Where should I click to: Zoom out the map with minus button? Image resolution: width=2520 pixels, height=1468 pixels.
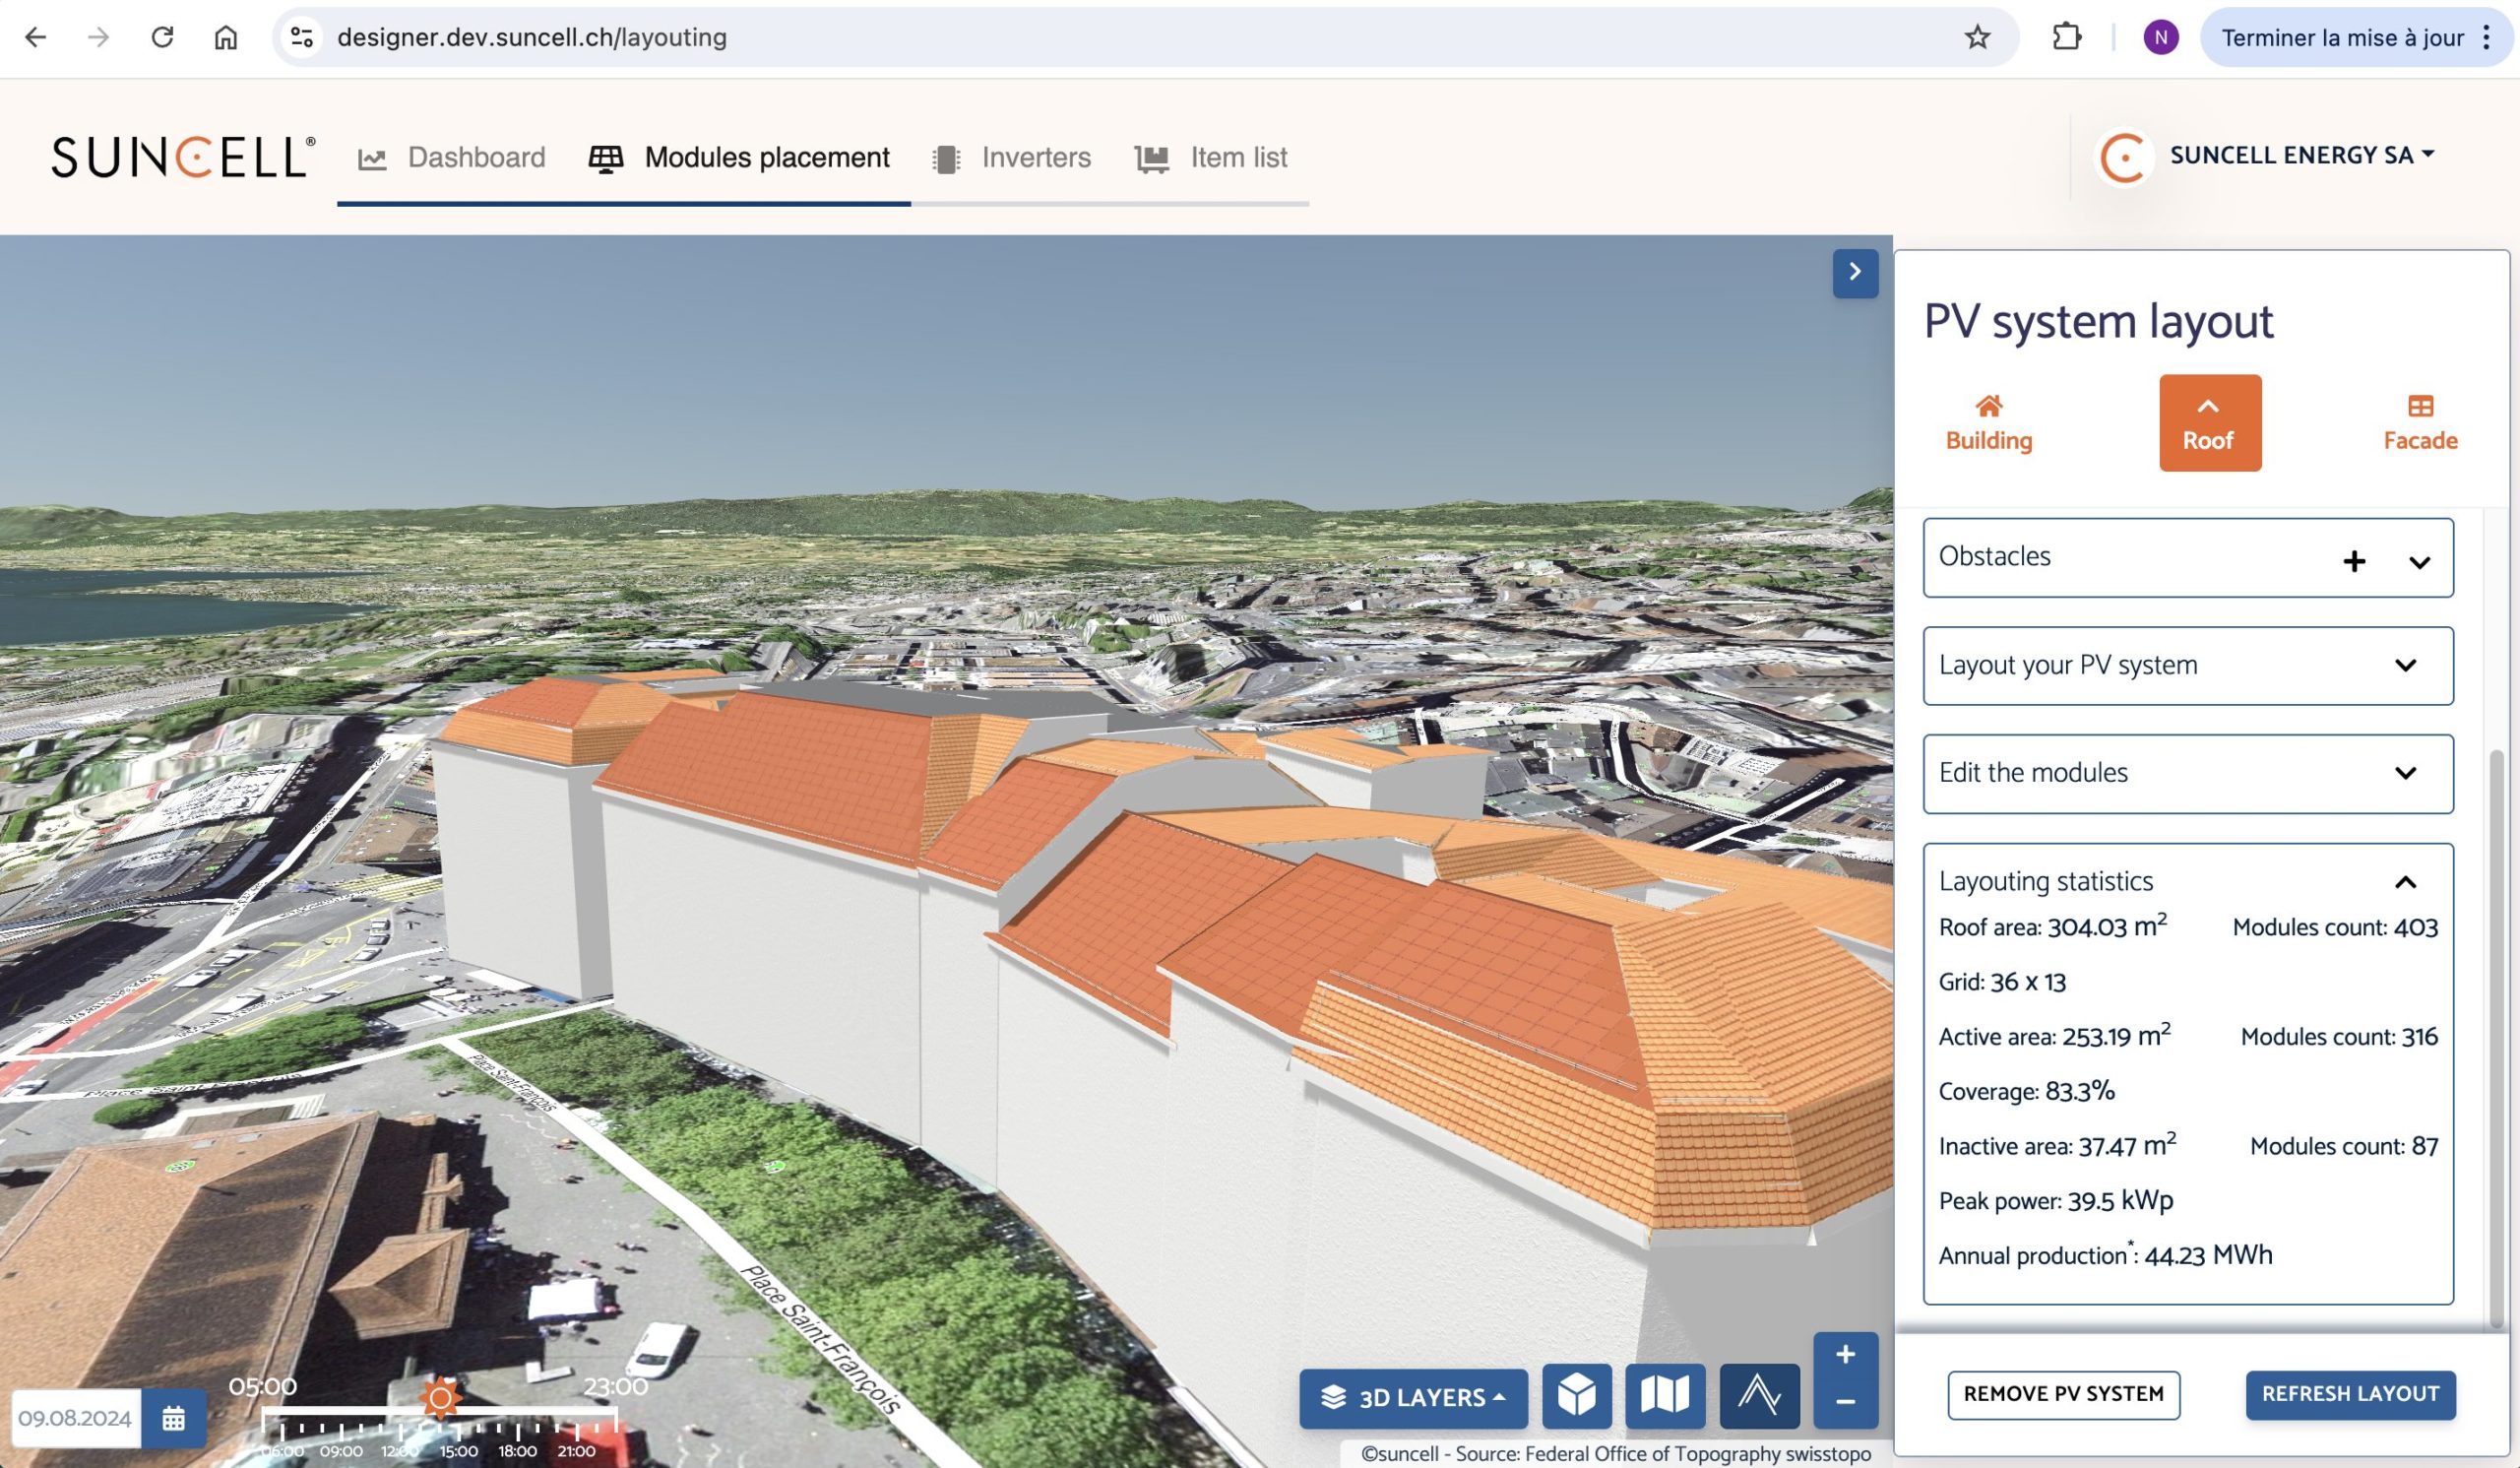(x=1845, y=1402)
